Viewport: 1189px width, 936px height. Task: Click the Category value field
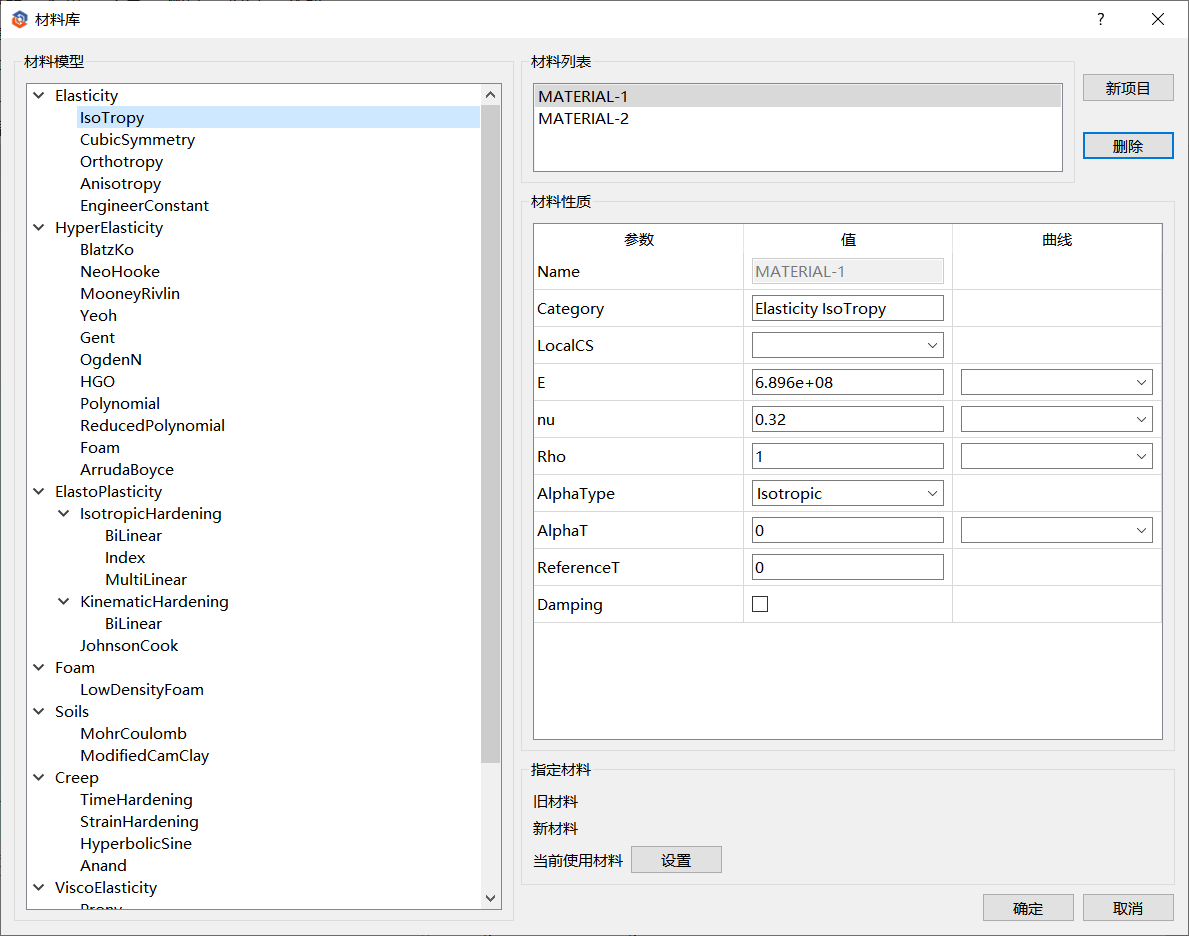(x=848, y=308)
